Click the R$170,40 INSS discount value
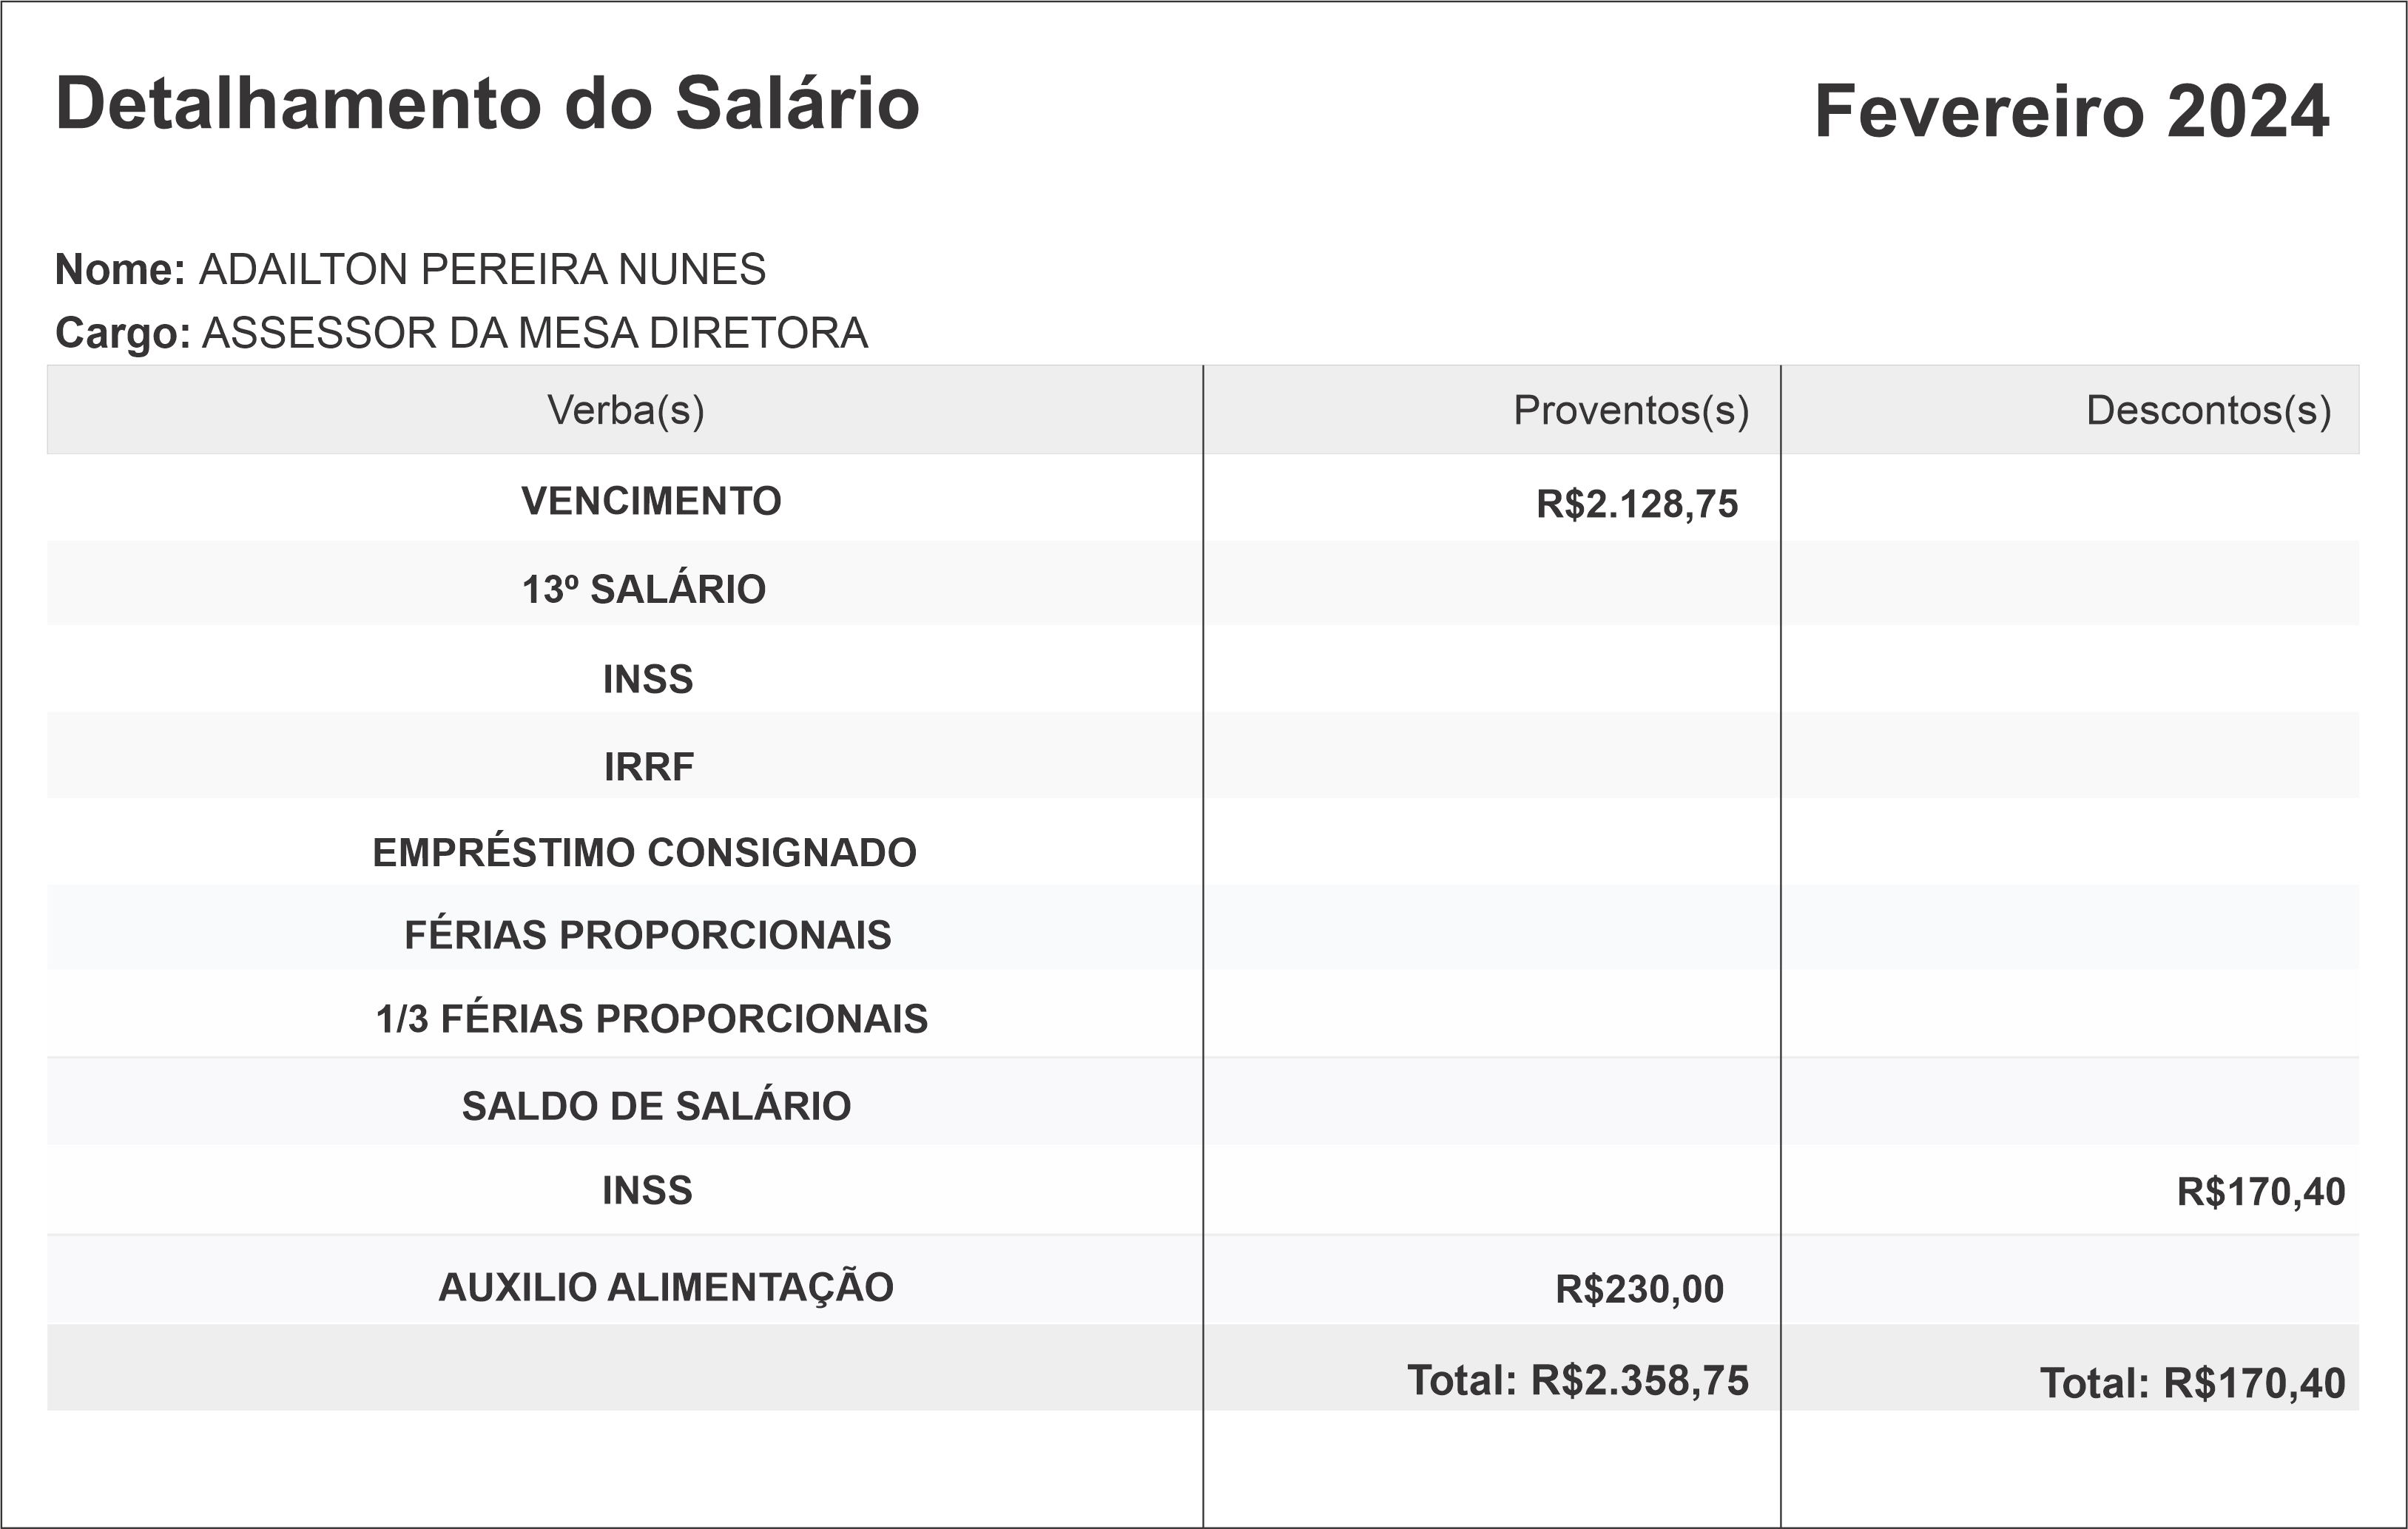 pos(2260,1192)
